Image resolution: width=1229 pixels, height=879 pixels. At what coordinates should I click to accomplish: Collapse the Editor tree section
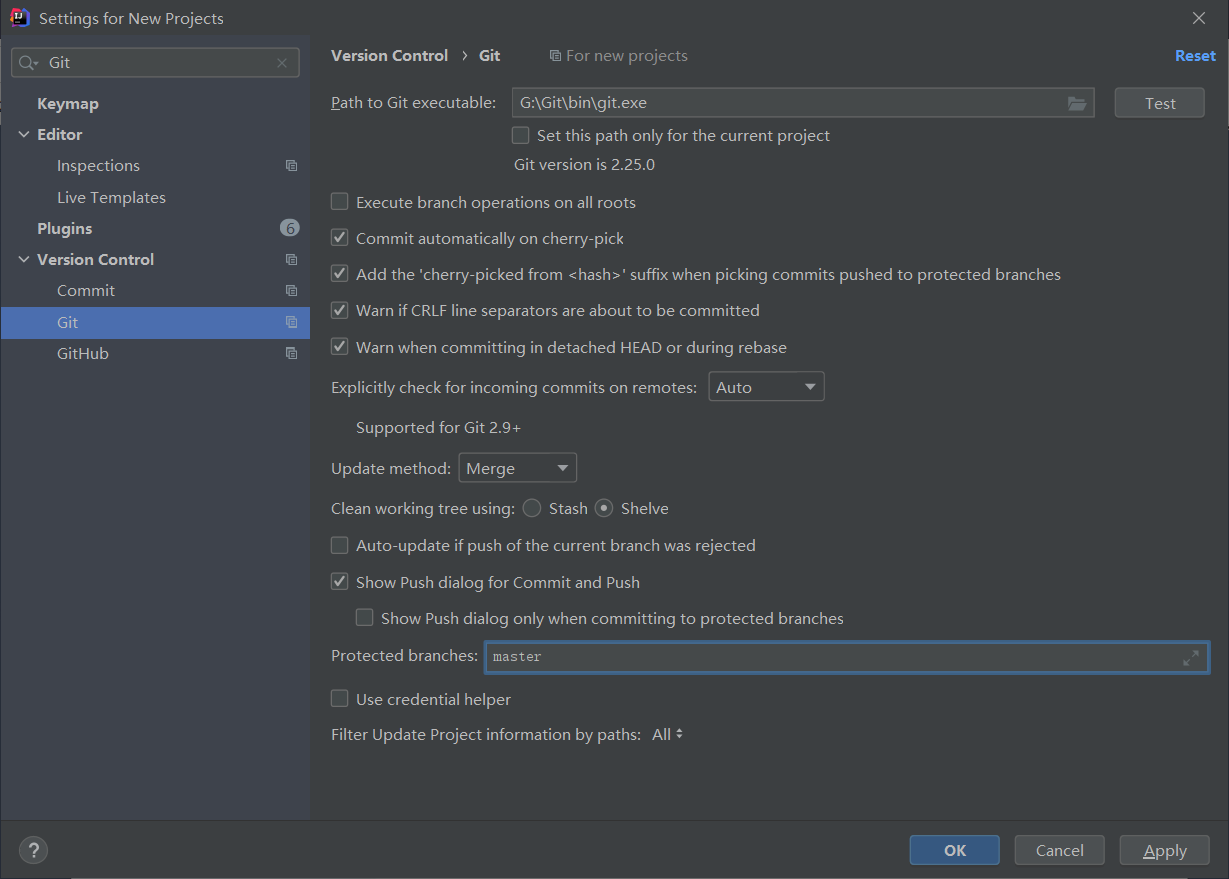[24, 135]
